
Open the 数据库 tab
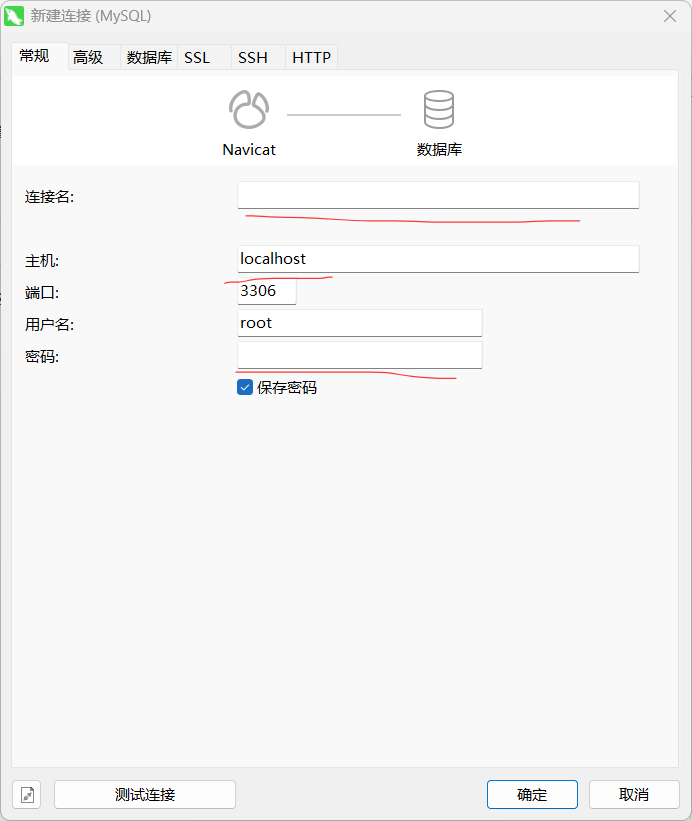pos(149,57)
